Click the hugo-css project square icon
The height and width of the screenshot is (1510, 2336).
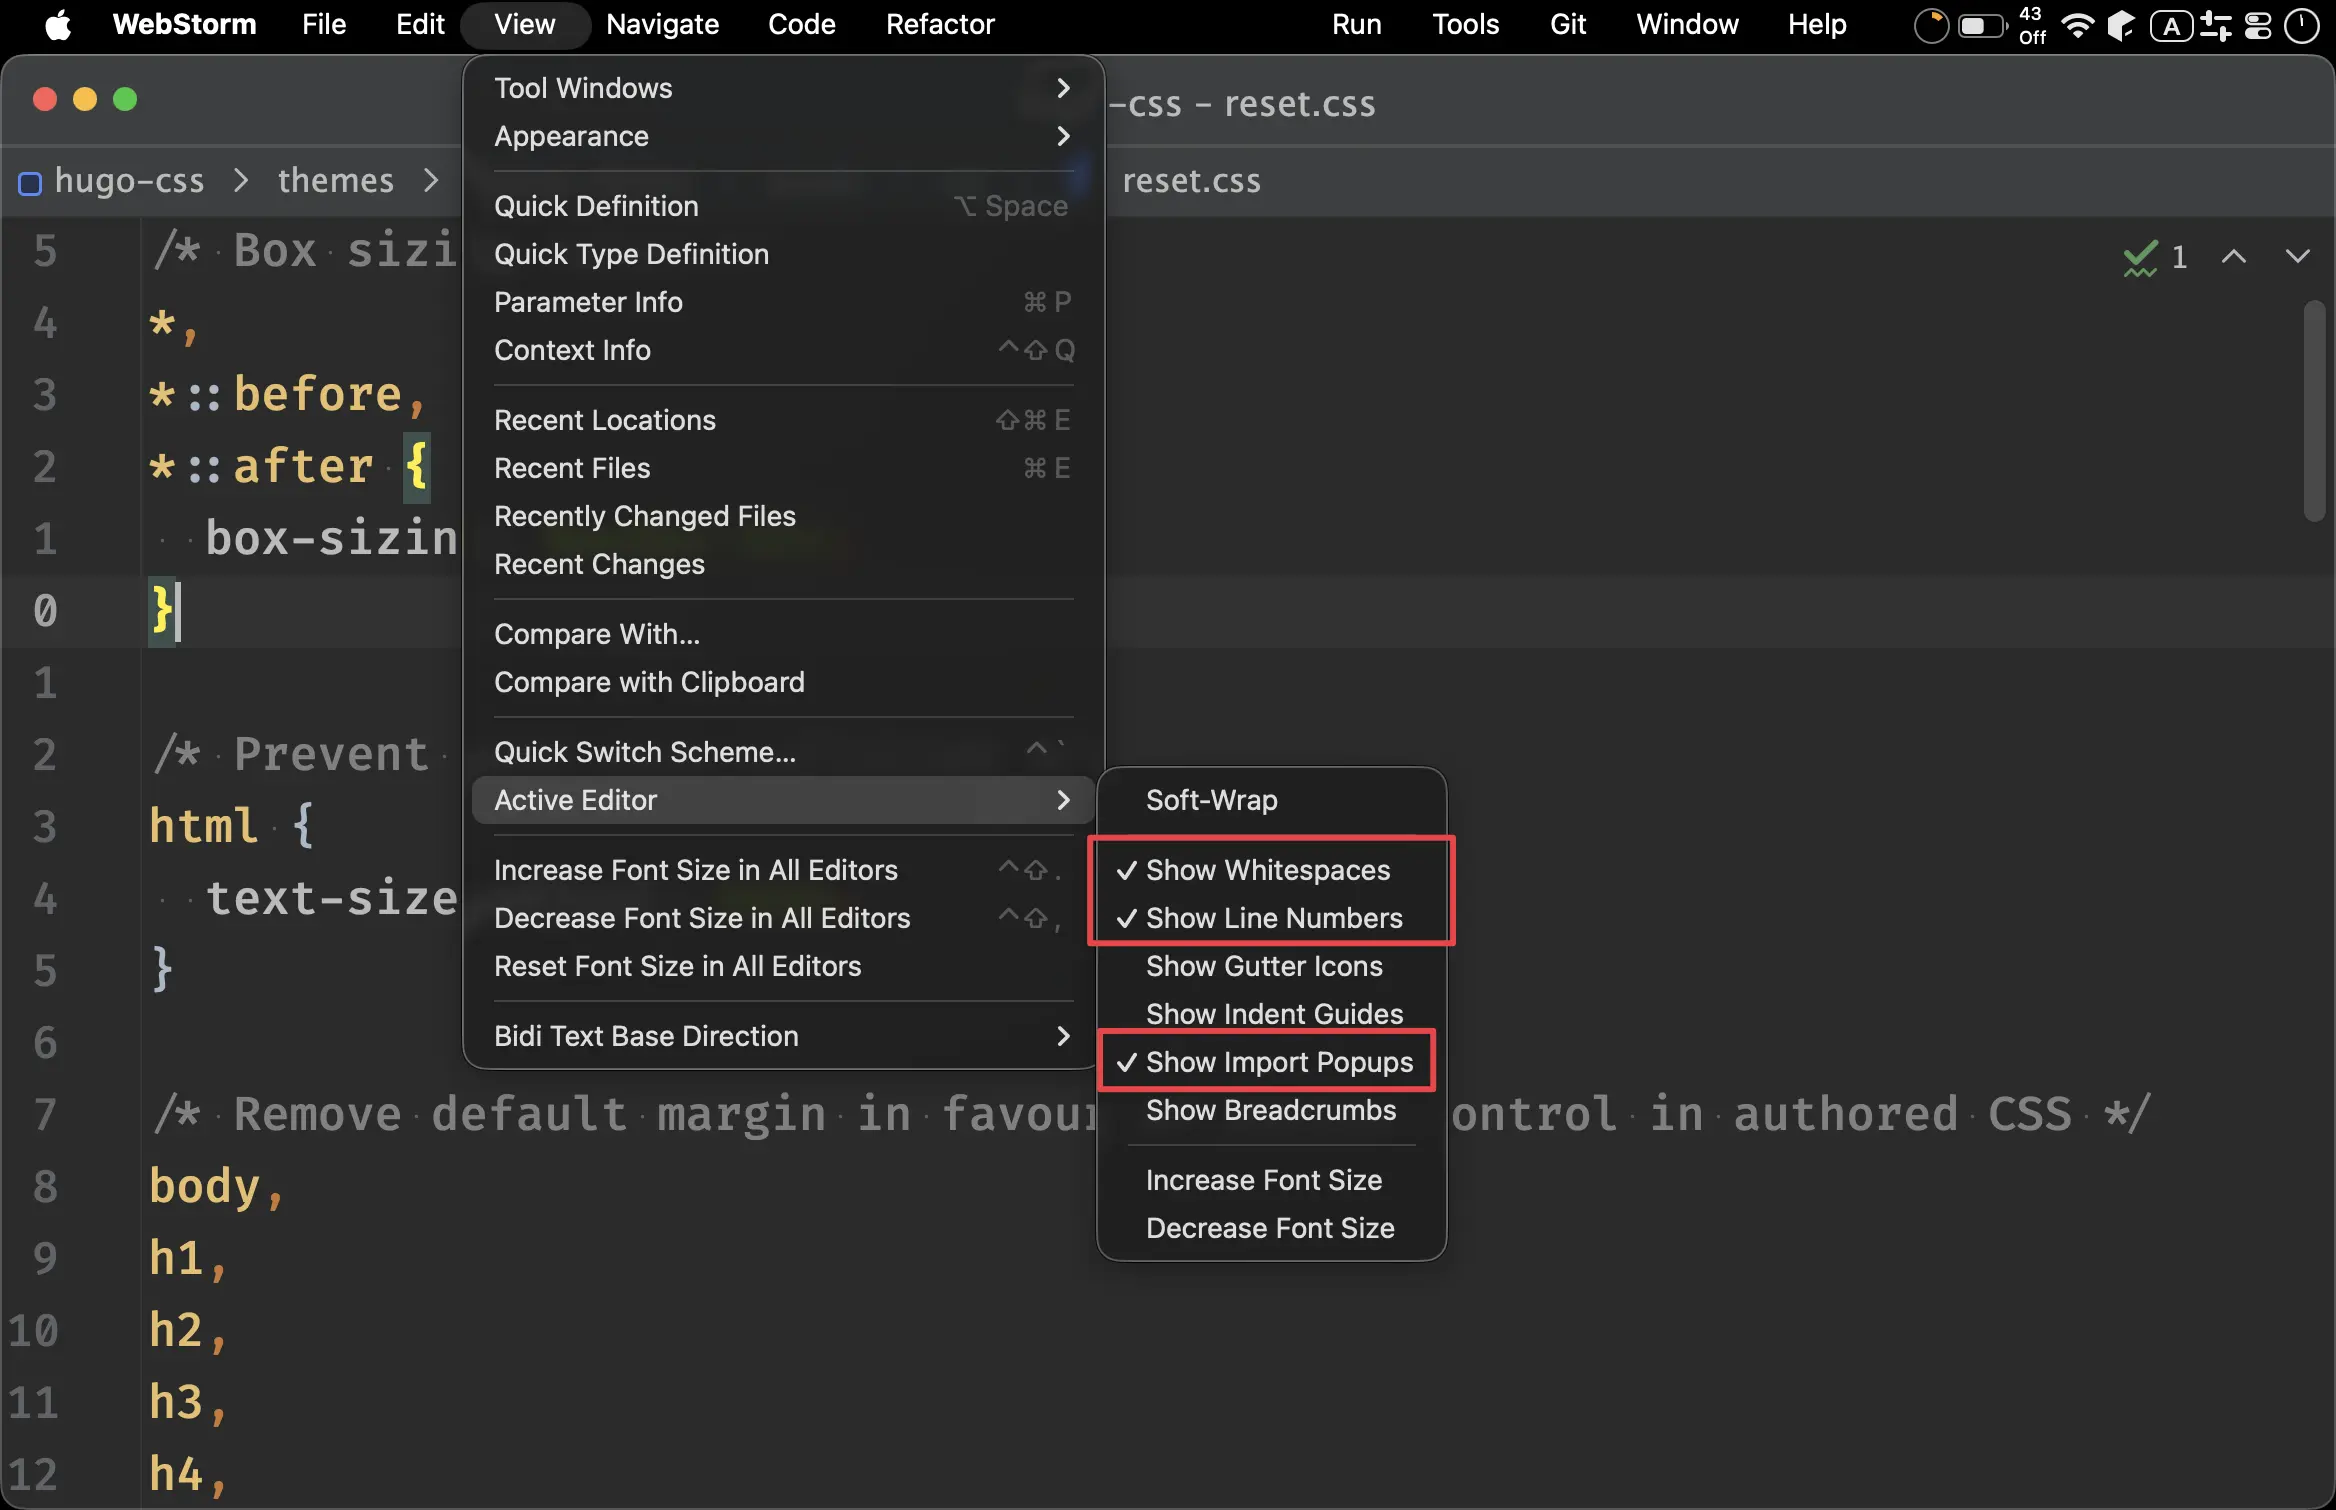[x=30, y=183]
